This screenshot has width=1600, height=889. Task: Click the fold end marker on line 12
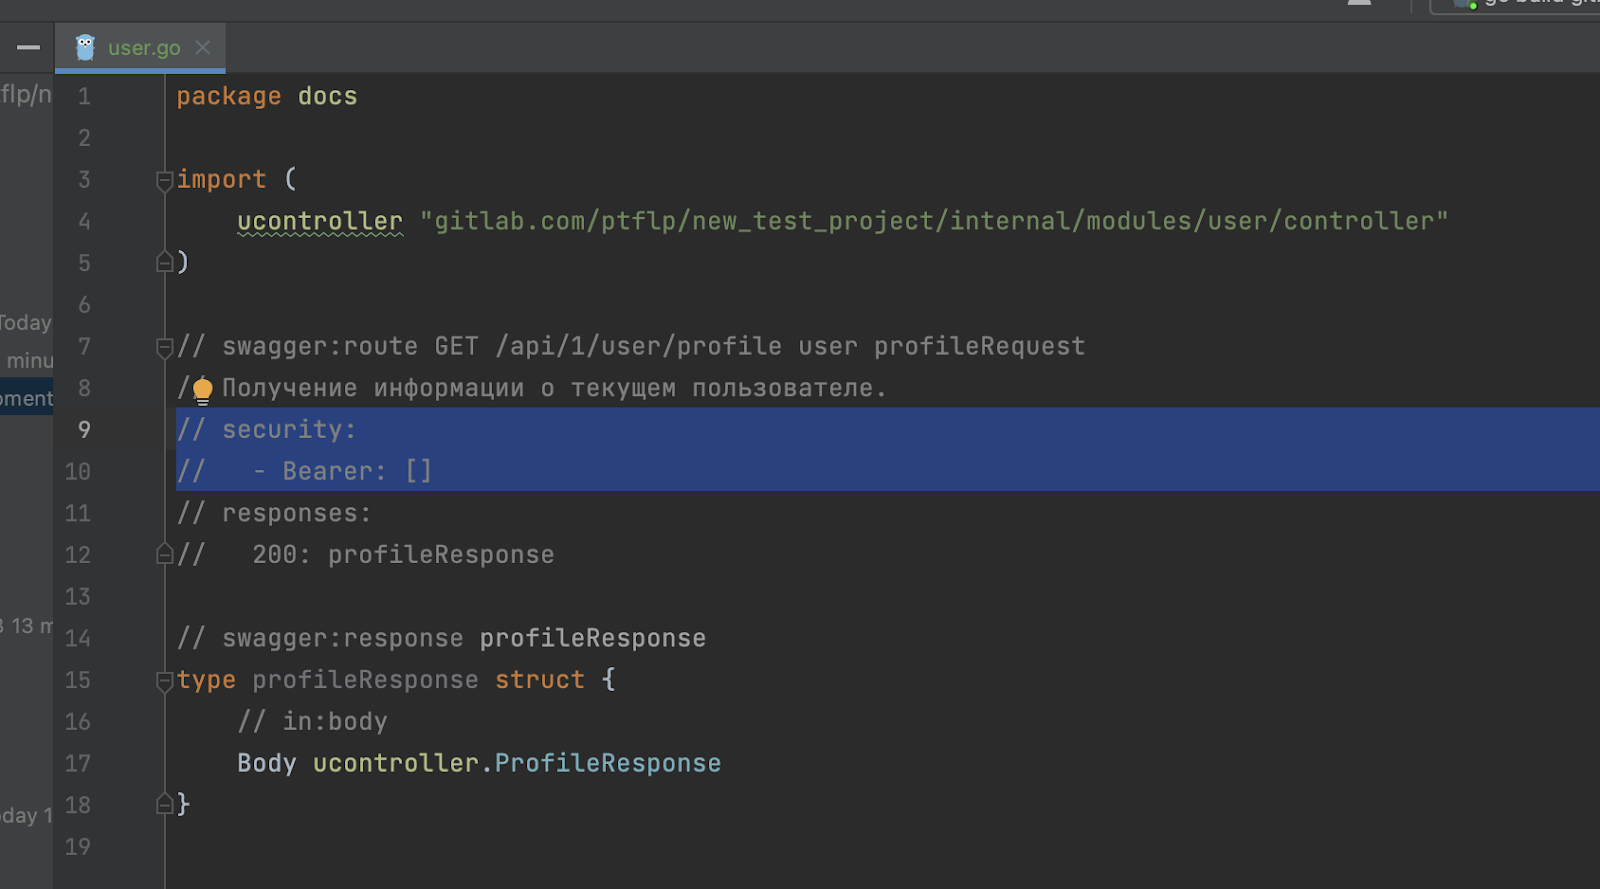pos(165,555)
